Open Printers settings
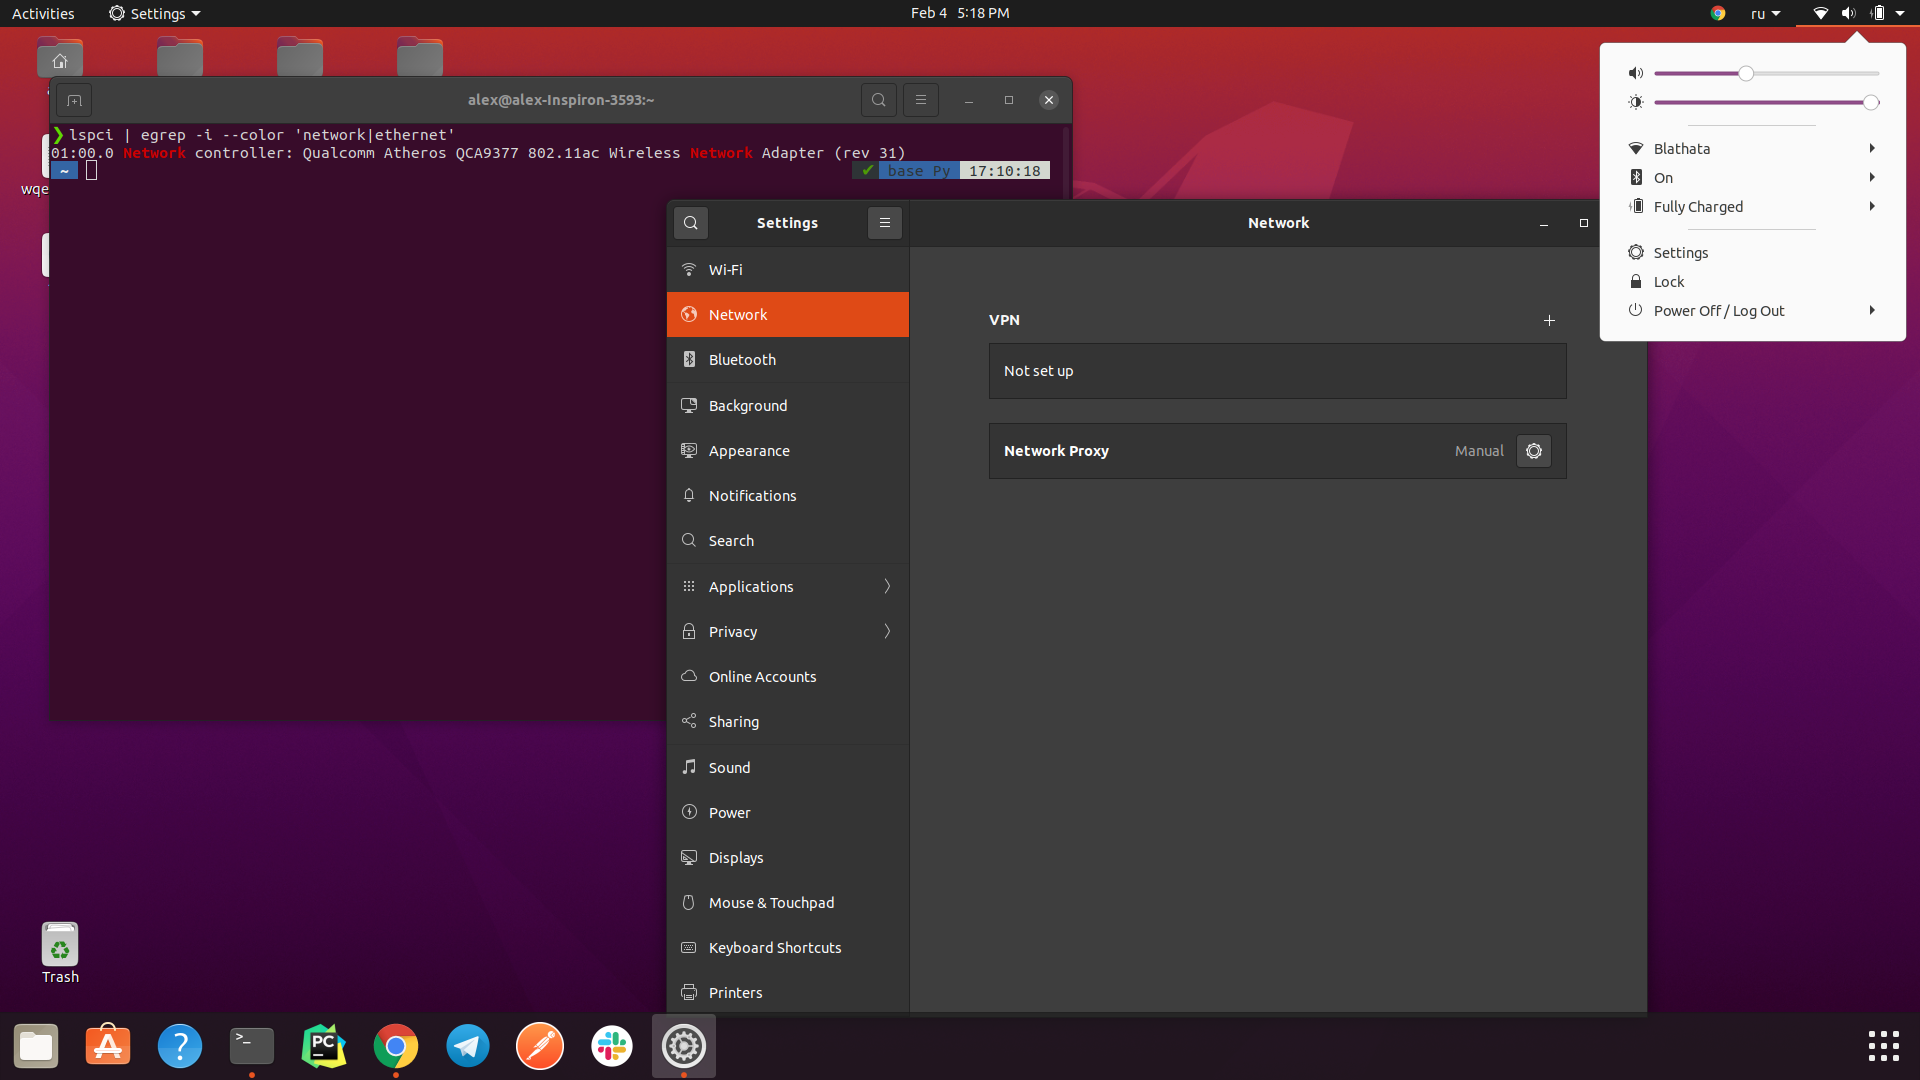The height and width of the screenshot is (1080, 1920). (x=788, y=992)
